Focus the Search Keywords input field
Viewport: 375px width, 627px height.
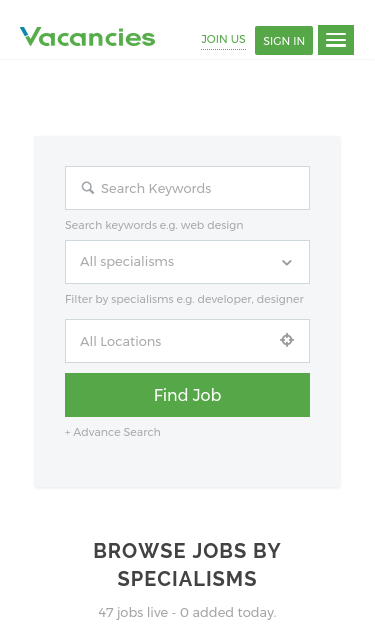187,188
